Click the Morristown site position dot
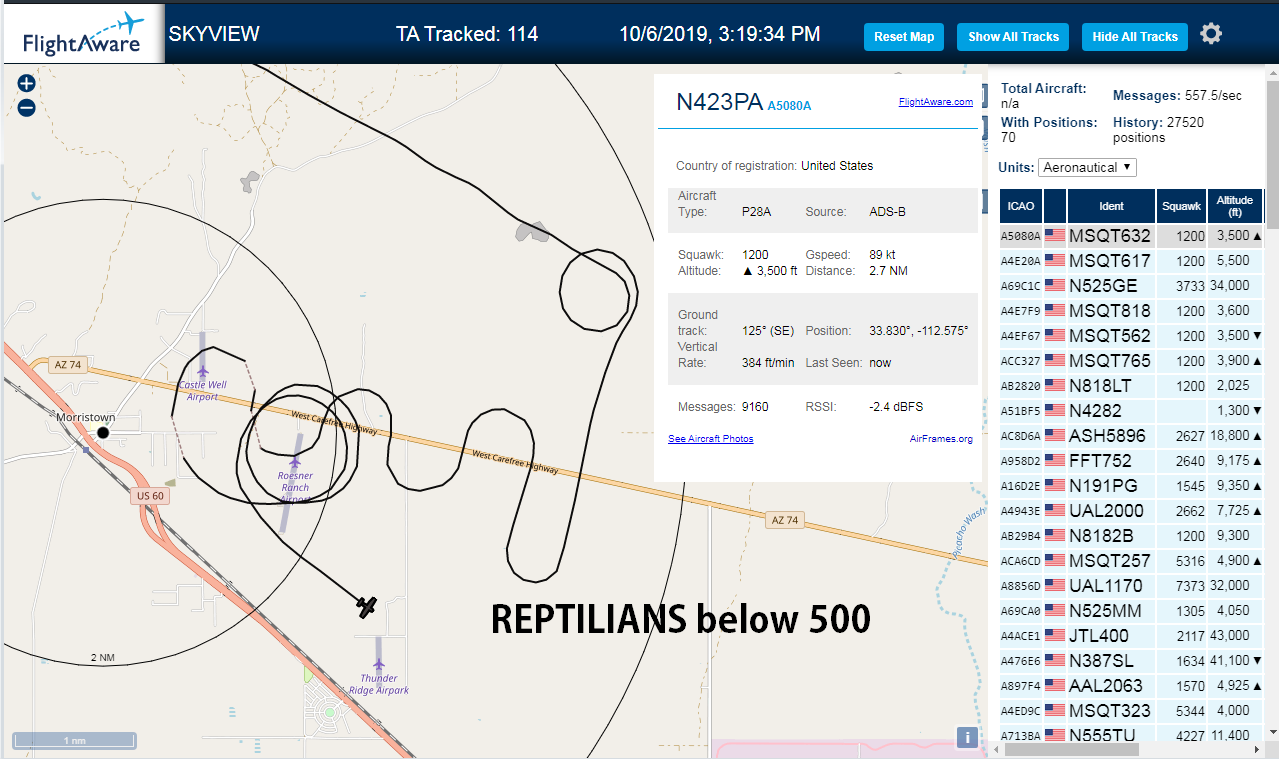The height and width of the screenshot is (759, 1279). click(x=102, y=432)
